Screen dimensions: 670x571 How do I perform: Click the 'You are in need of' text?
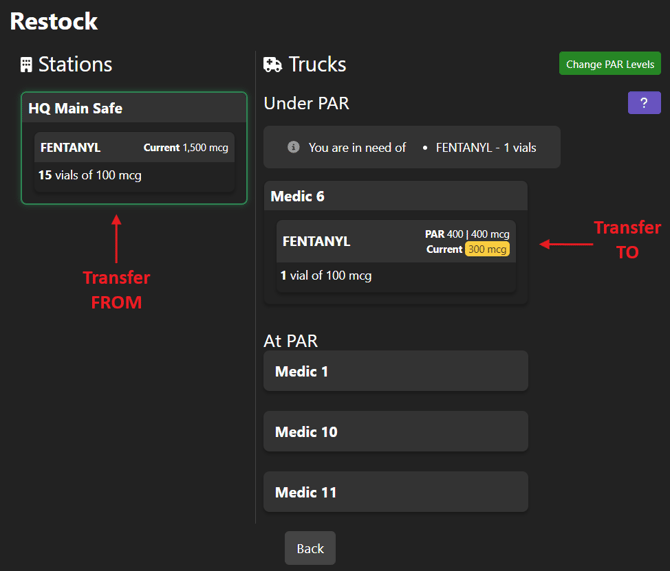(357, 147)
